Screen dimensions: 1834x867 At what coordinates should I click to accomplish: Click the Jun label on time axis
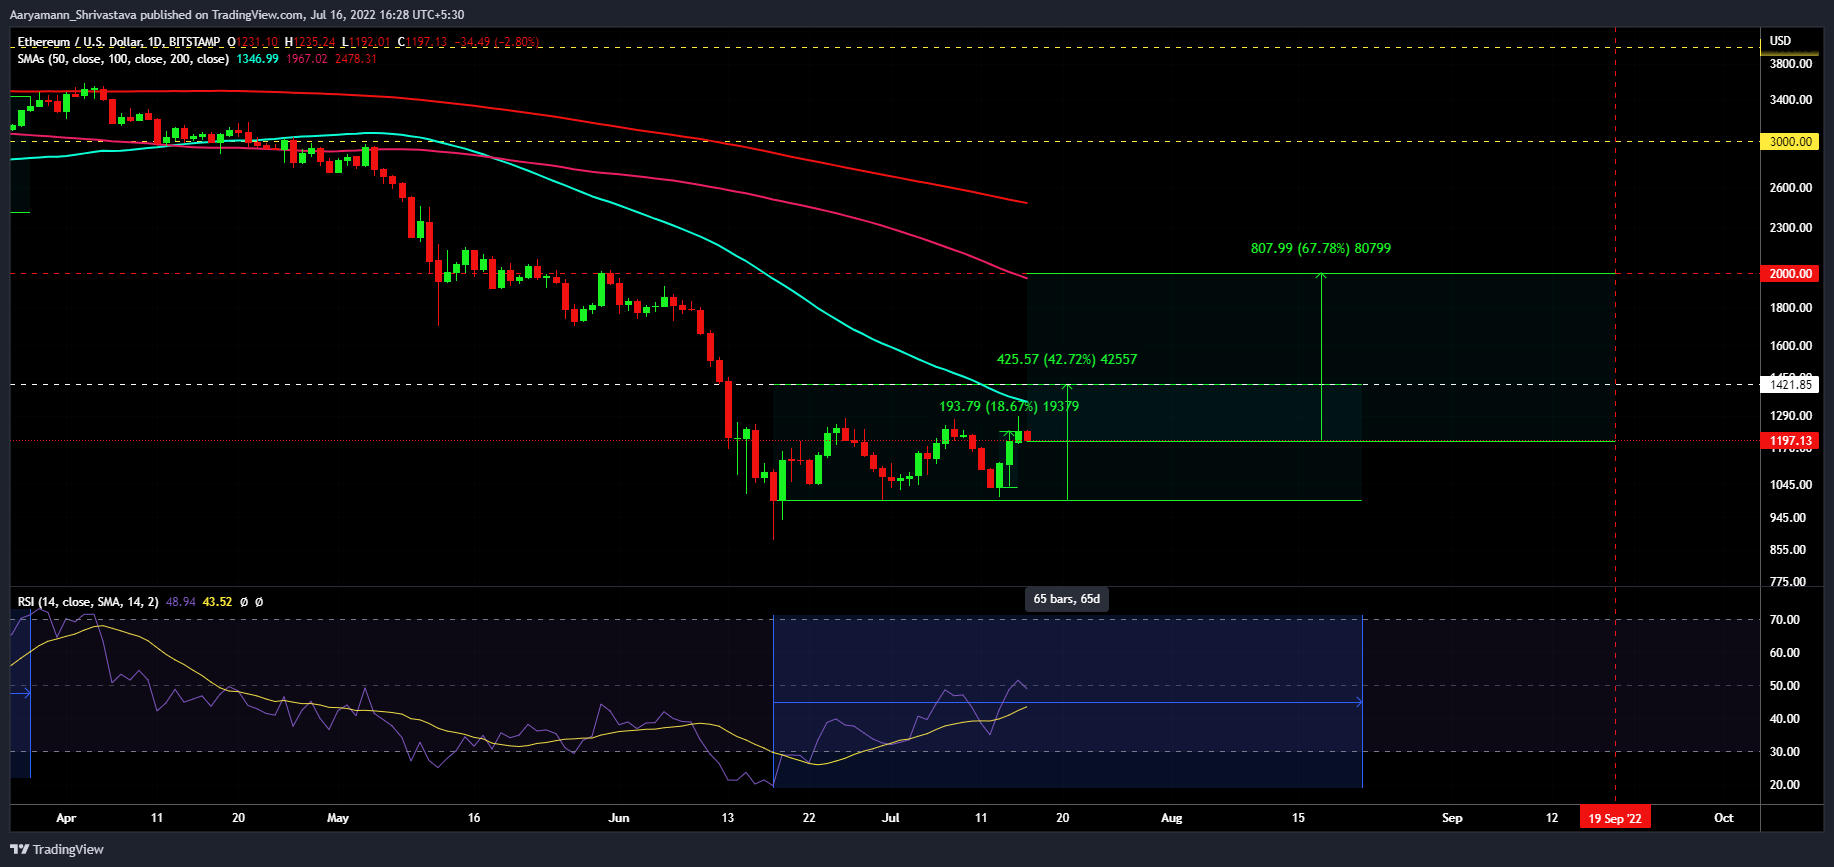[x=619, y=818]
